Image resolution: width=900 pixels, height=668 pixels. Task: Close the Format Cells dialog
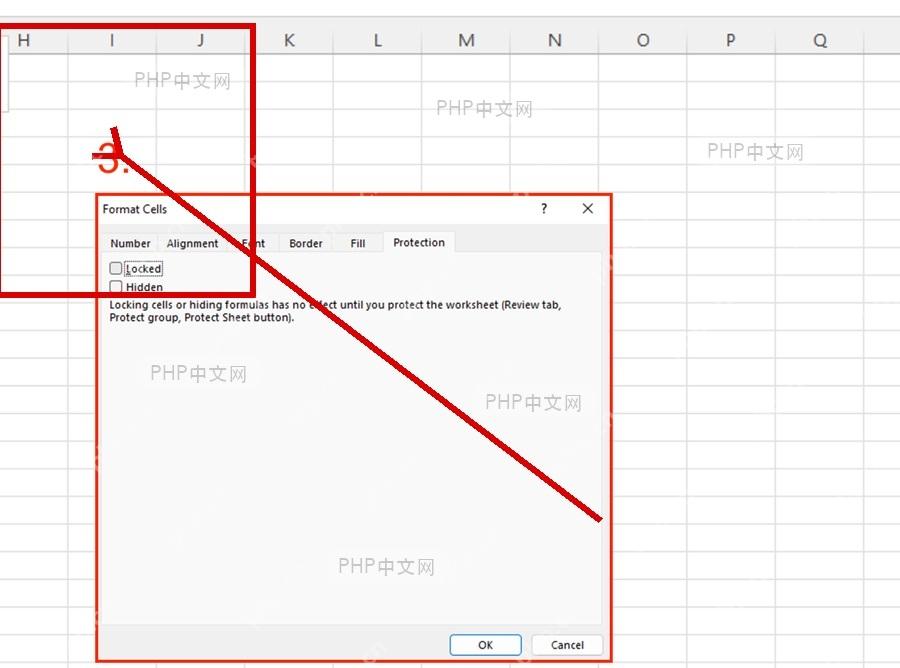(588, 208)
